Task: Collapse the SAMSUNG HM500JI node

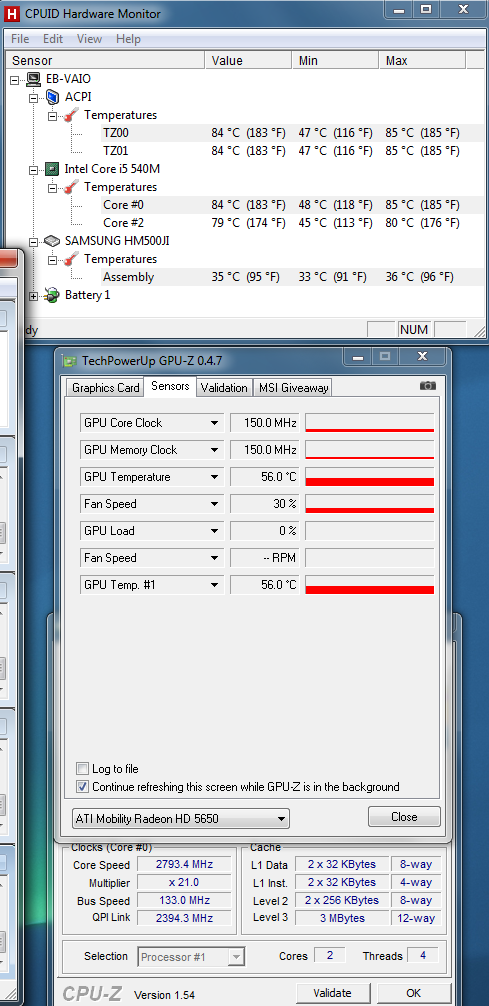Action: pos(34,242)
